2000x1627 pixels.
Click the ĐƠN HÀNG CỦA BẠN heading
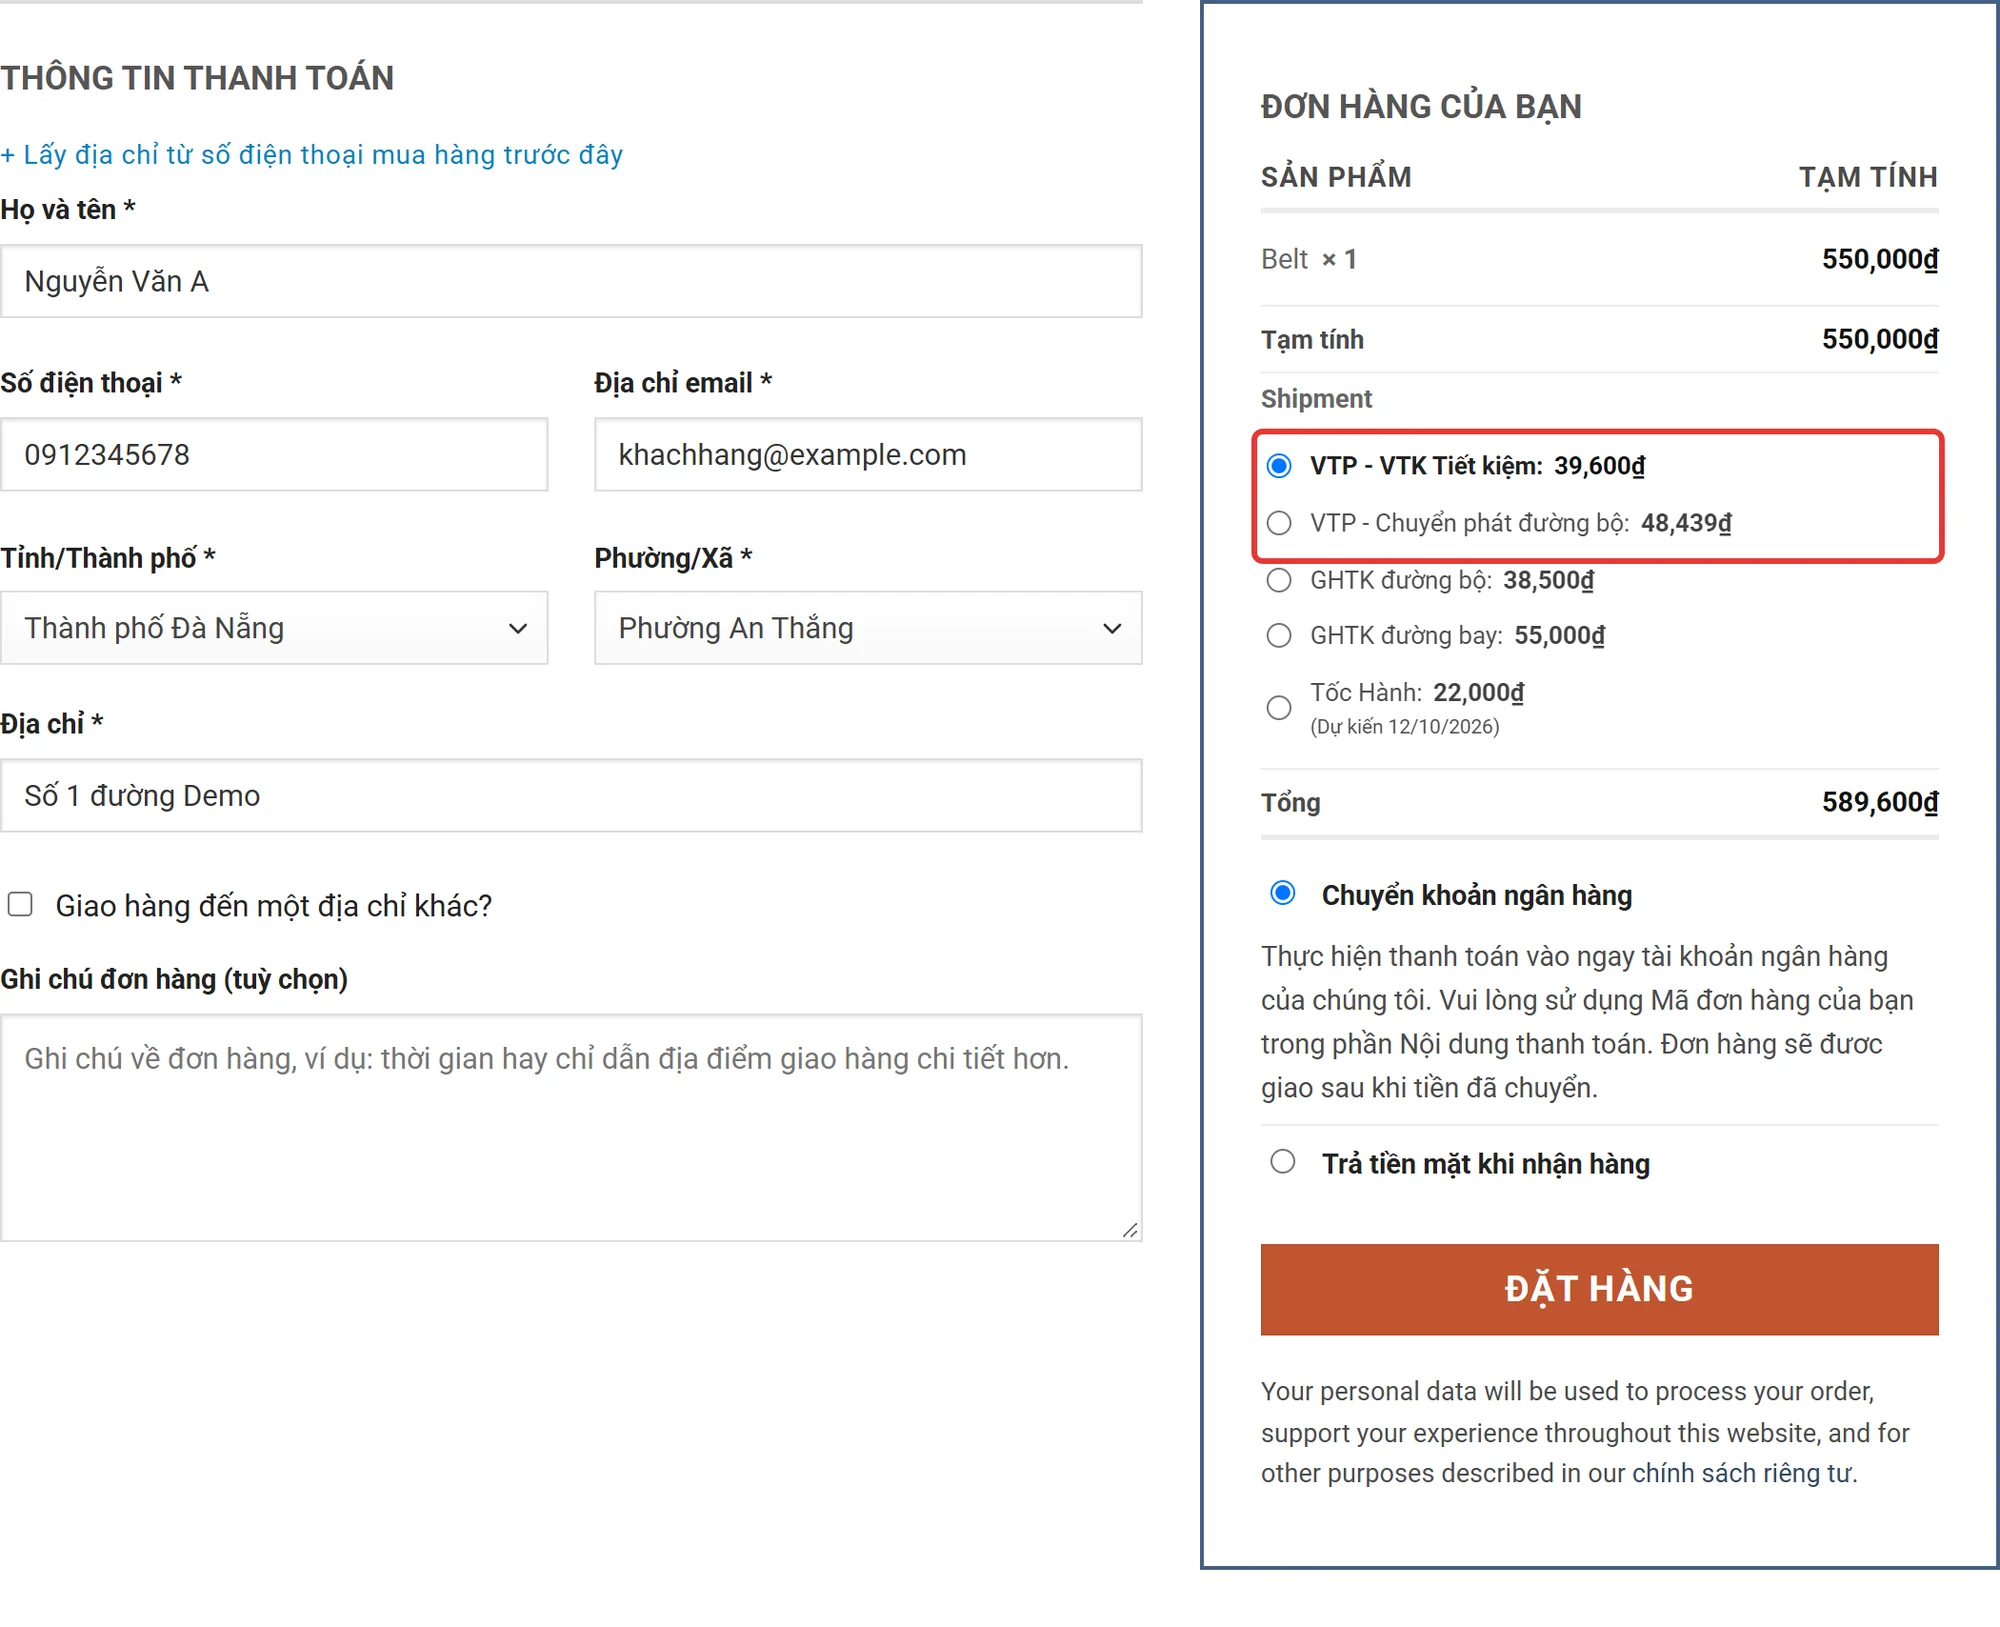coord(1421,106)
